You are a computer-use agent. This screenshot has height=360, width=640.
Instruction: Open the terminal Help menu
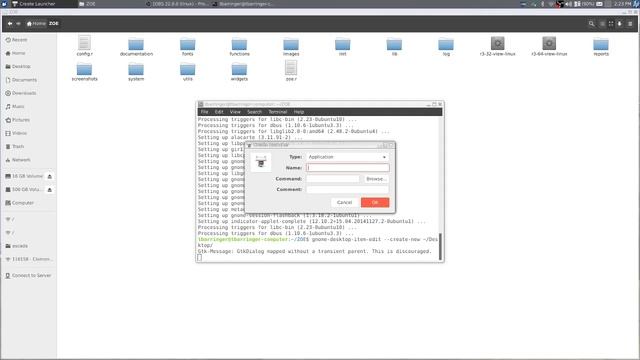(299, 112)
